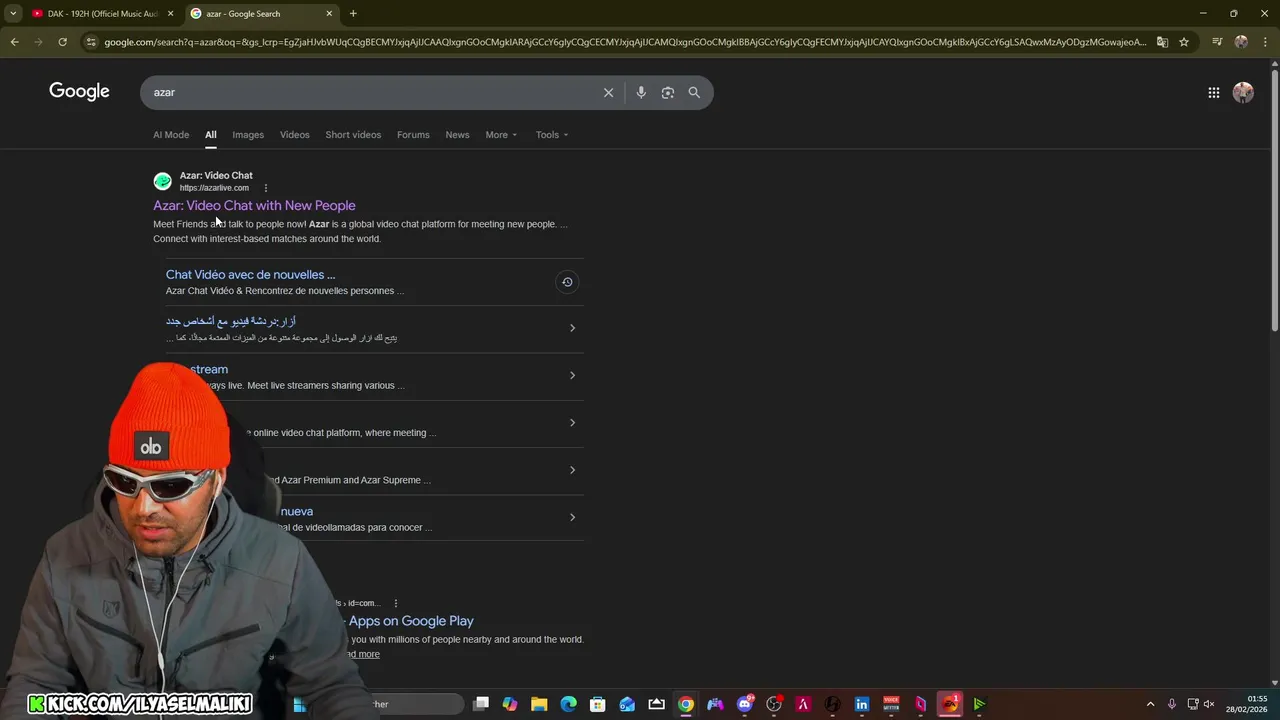
Task: Expand the online video chat platform chevron
Action: 572,422
